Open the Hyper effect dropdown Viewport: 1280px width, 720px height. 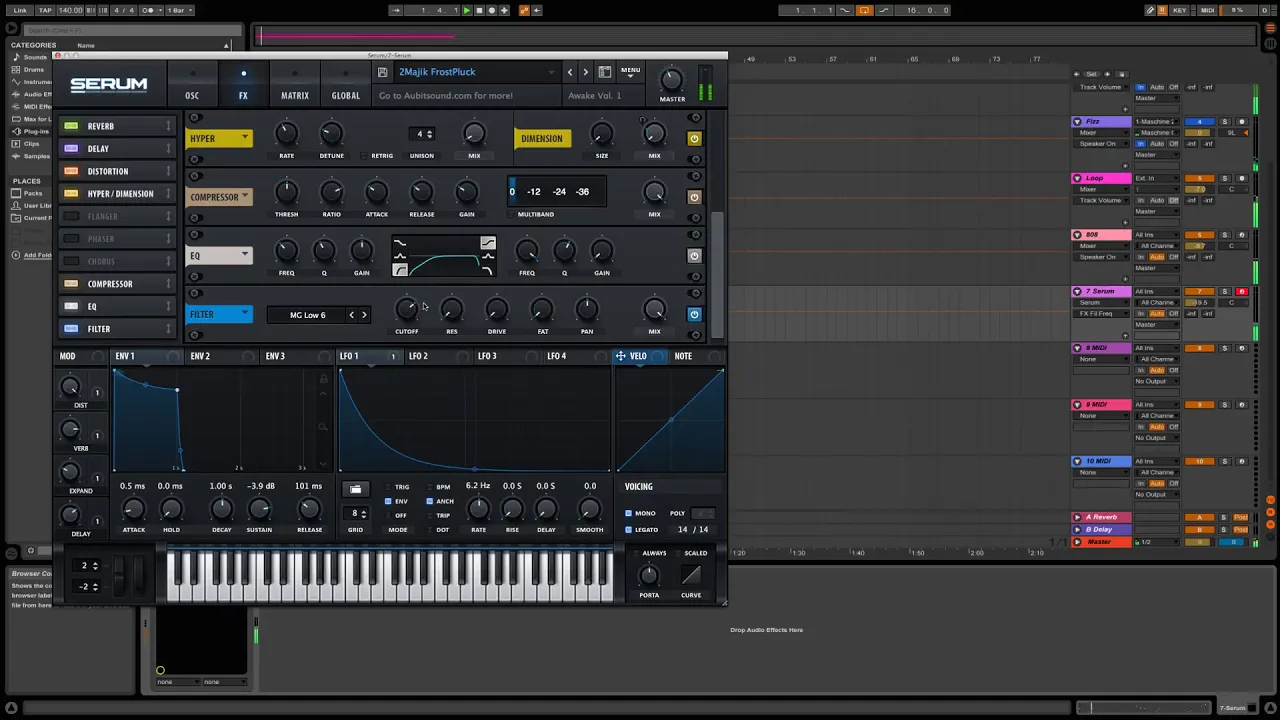point(219,139)
